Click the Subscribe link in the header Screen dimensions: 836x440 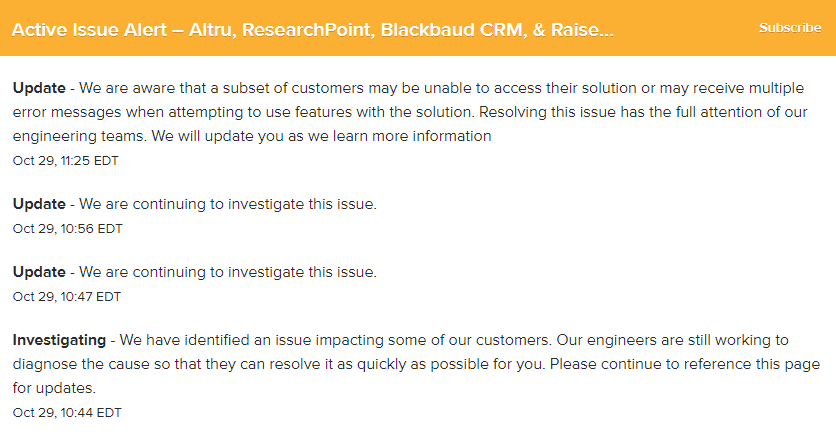(790, 28)
